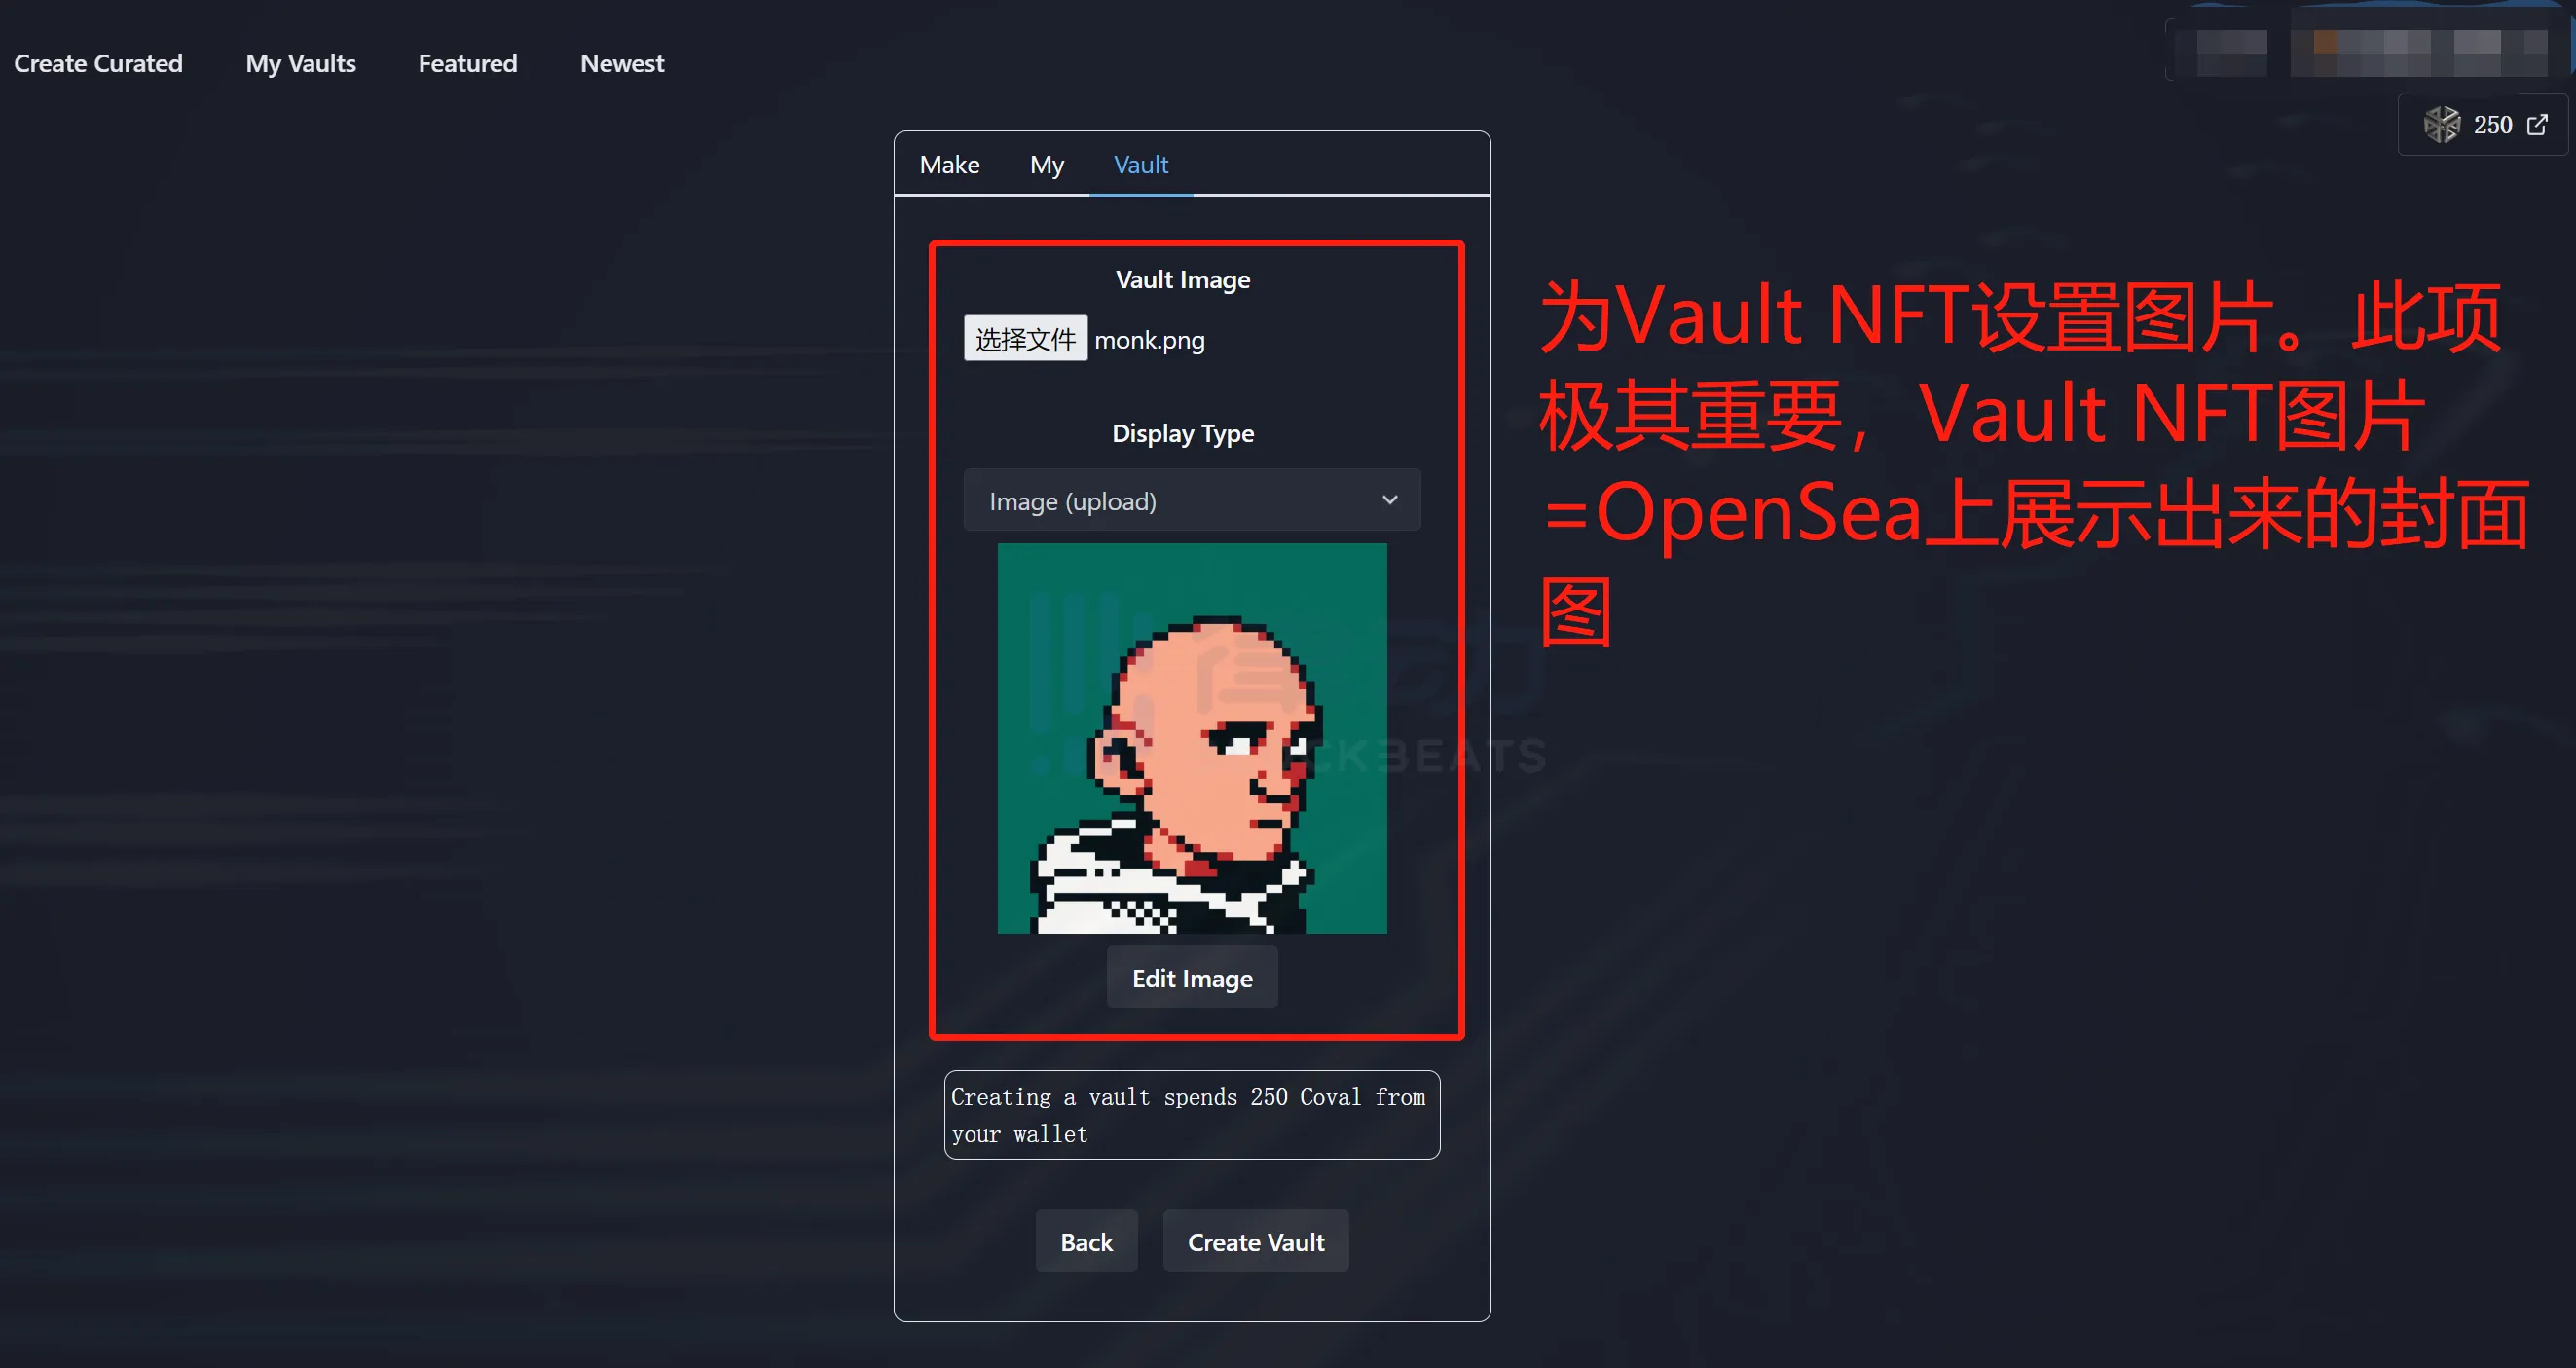
Task: Click the external link icon next to 250
Action: click(2540, 121)
